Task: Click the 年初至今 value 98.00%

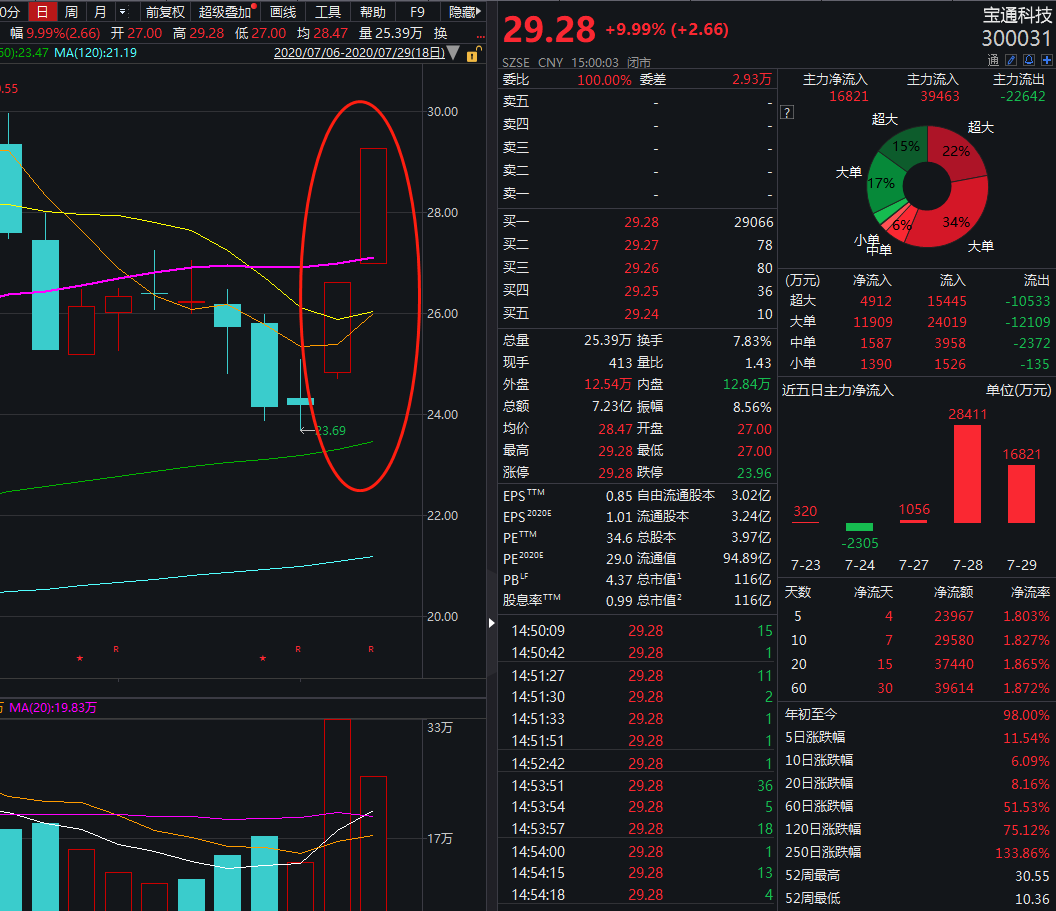Action: tap(1026, 715)
